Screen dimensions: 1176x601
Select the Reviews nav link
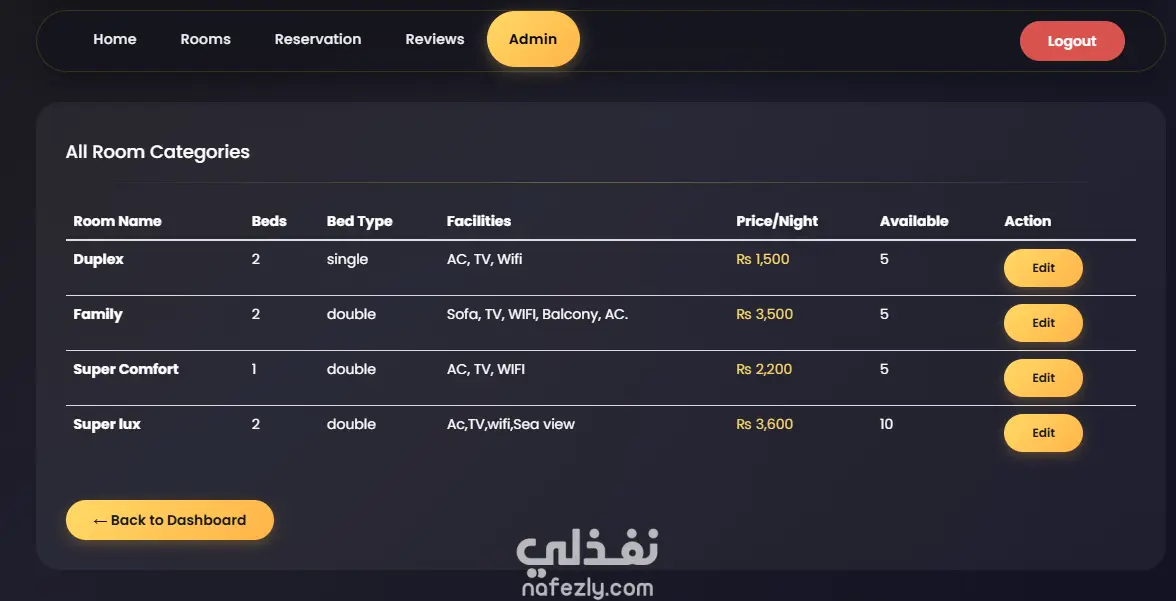[x=435, y=39]
